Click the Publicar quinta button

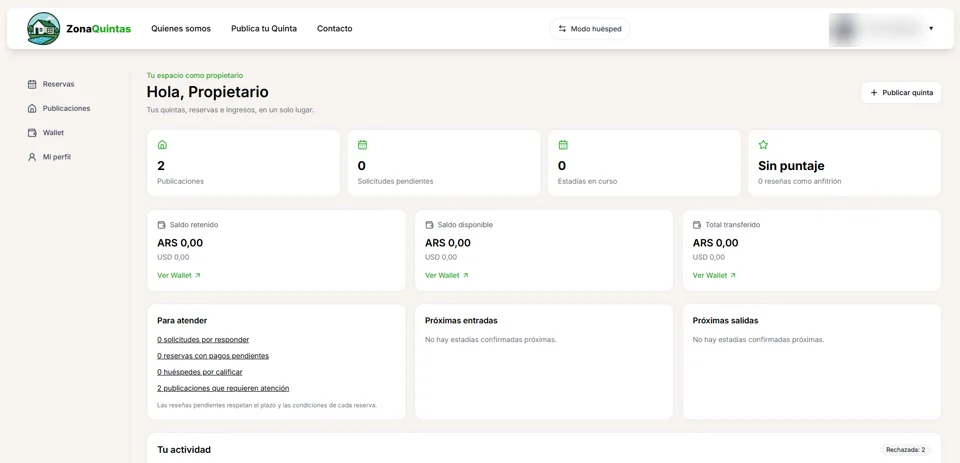901,92
